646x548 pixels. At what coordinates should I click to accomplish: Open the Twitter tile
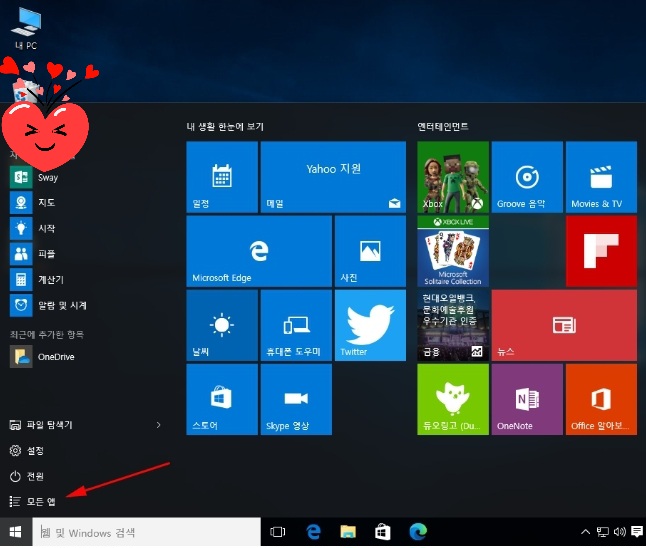[370, 325]
